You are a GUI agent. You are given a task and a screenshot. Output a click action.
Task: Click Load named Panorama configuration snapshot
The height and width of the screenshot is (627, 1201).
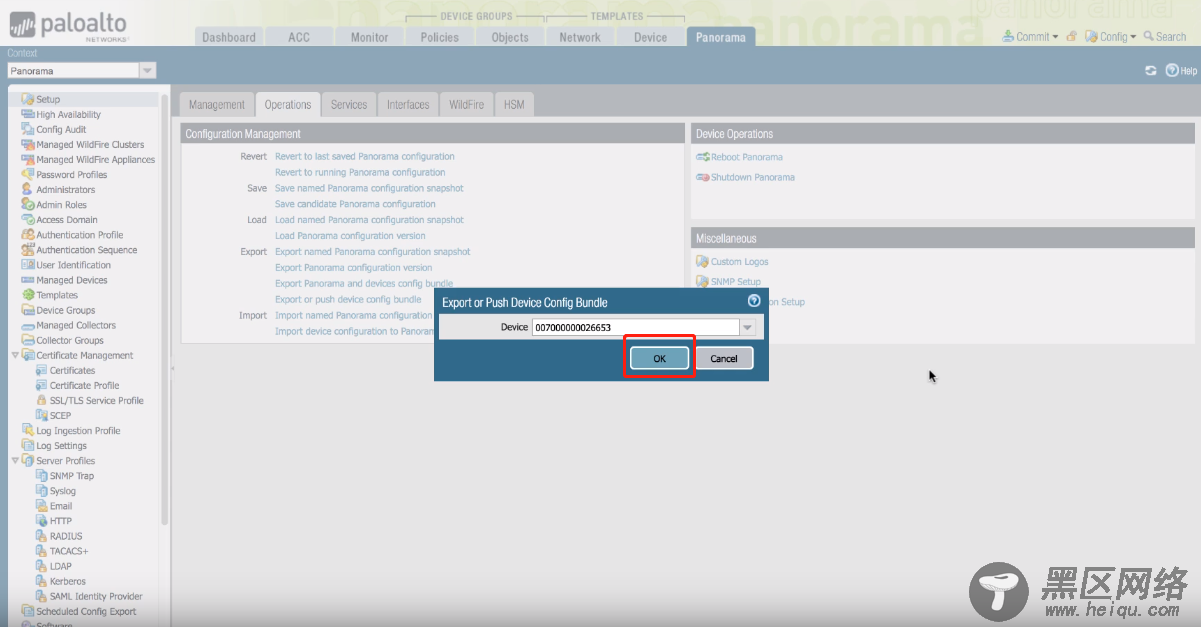[369, 220]
